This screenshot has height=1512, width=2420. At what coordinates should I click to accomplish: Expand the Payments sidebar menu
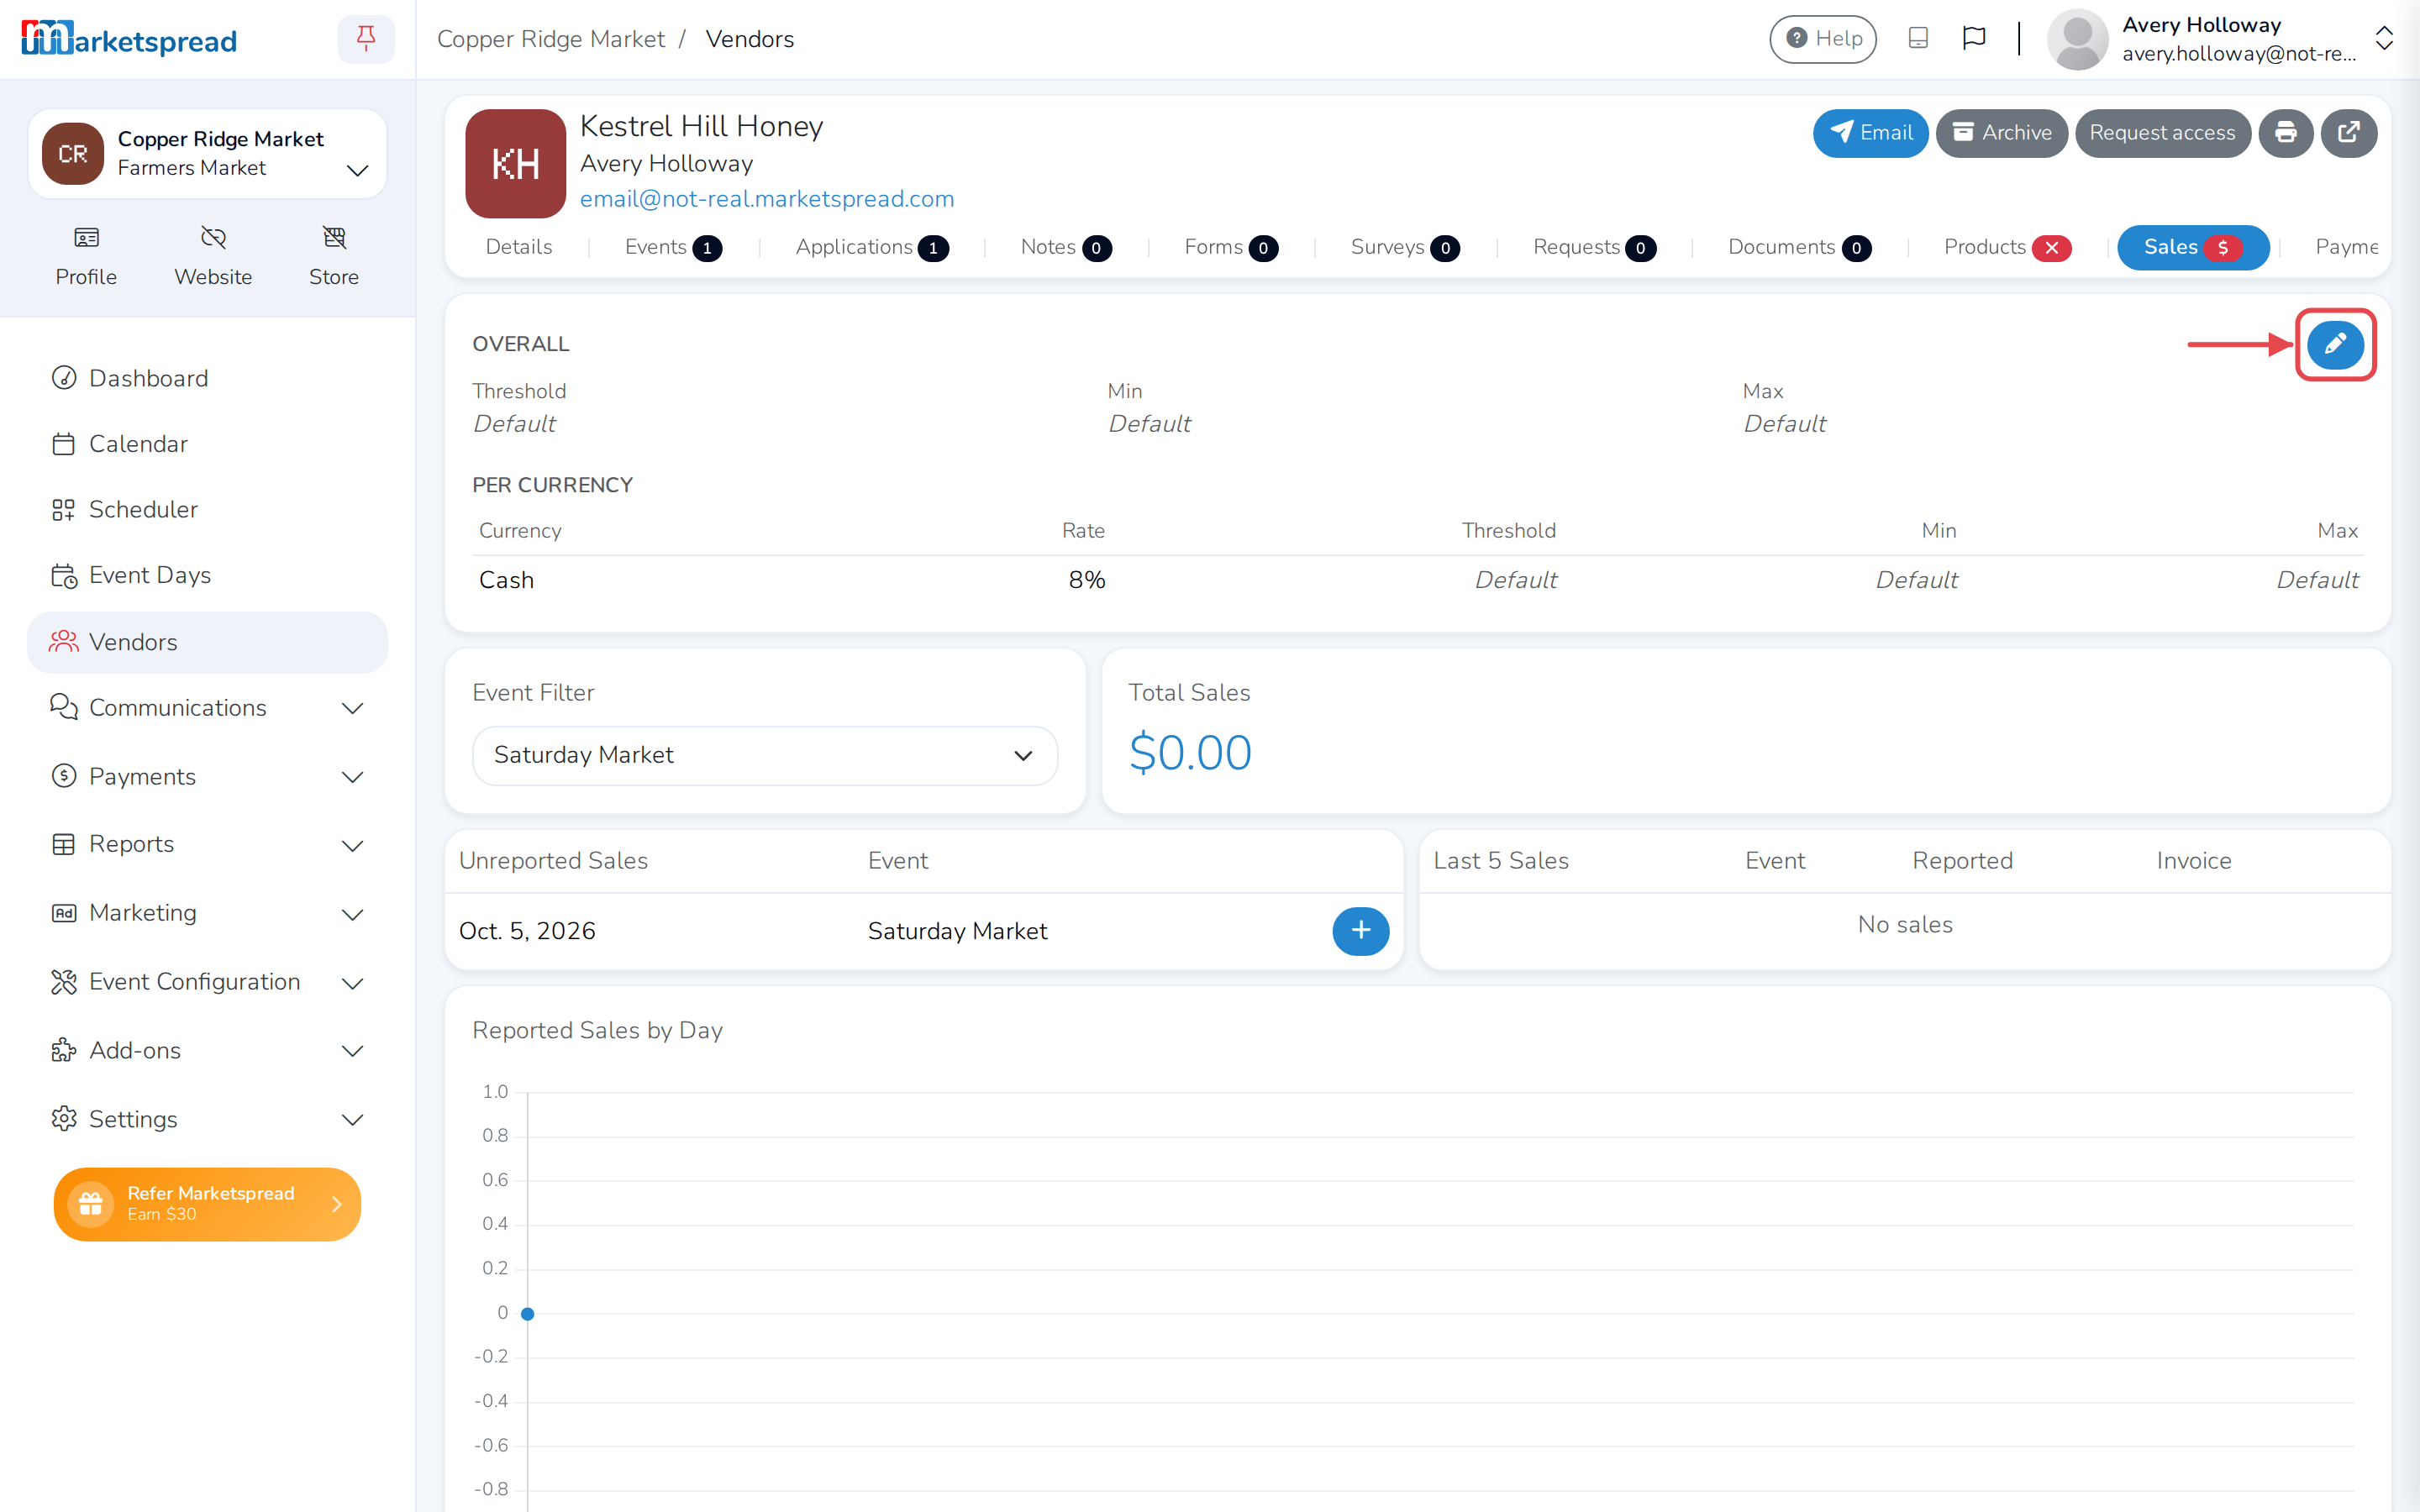click(207, 776)
